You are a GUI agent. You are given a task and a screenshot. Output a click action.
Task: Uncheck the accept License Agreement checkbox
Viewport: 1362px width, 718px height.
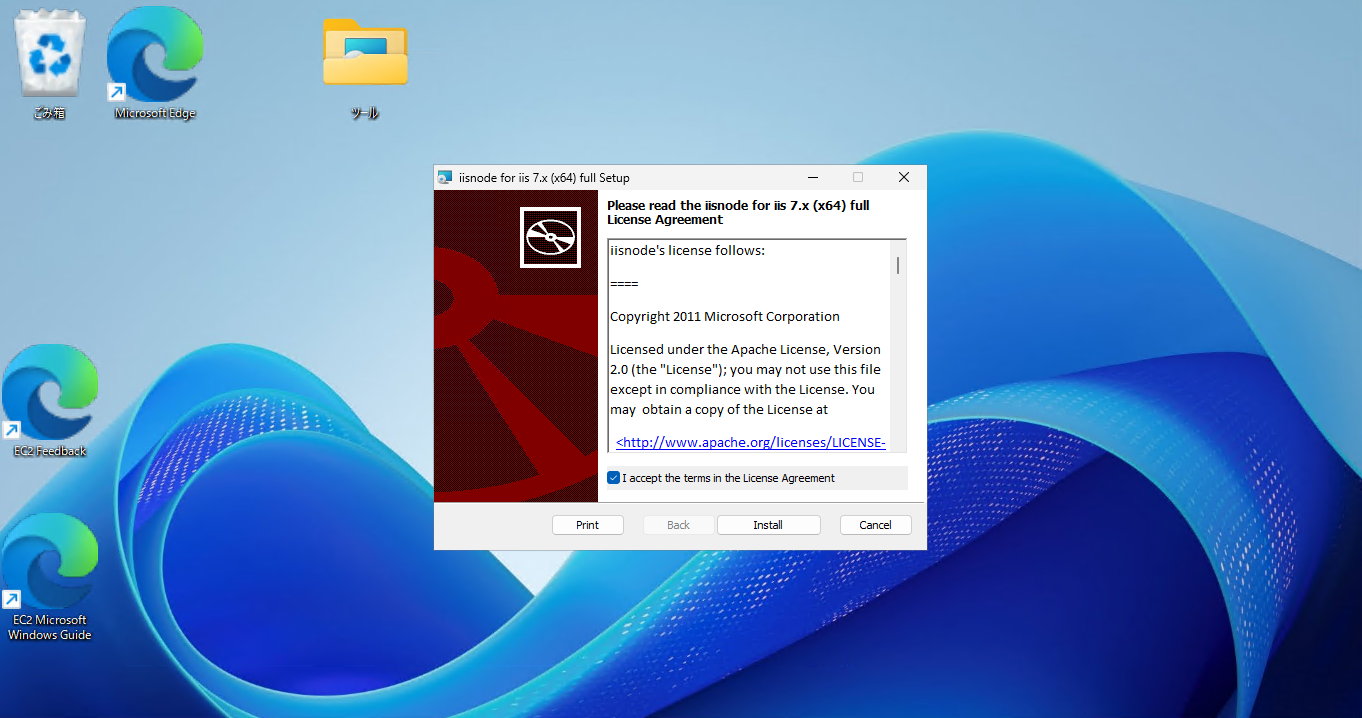click(x=614, y=478)
